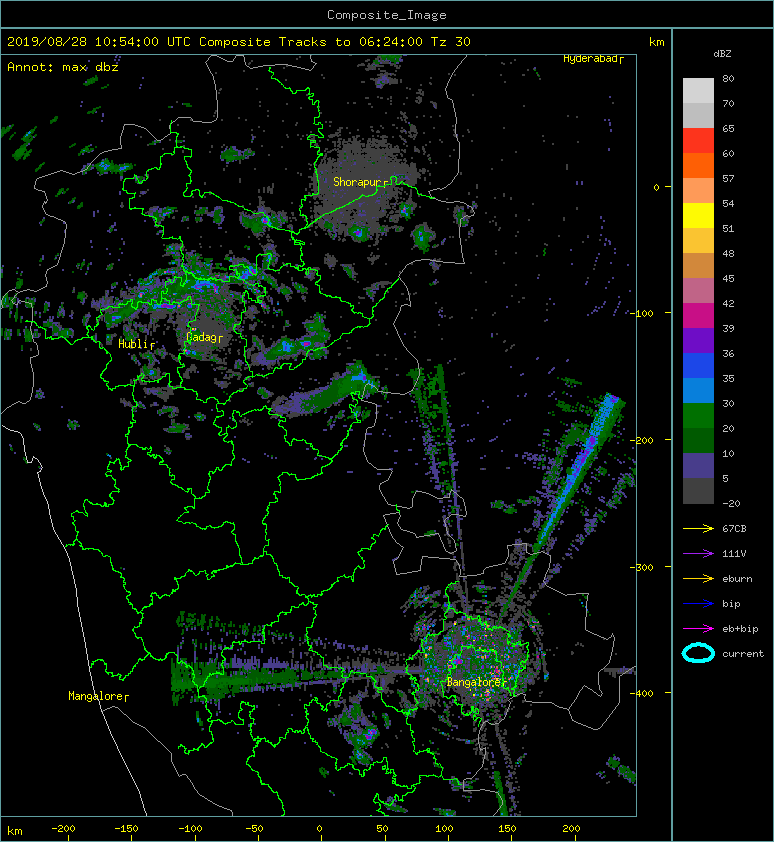Click the dBZ legend heading
This screenshot has width=774, height=842.
(722, 54)
